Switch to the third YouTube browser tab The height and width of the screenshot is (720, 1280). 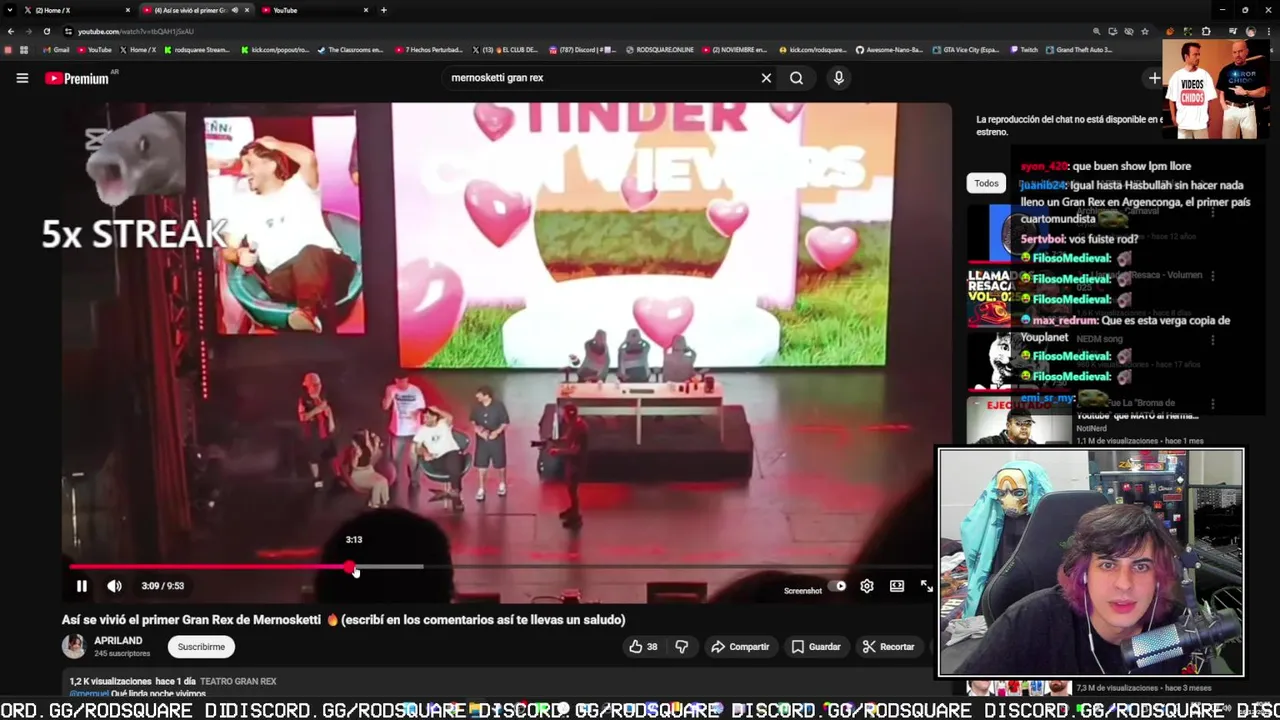tap(313, 10)
